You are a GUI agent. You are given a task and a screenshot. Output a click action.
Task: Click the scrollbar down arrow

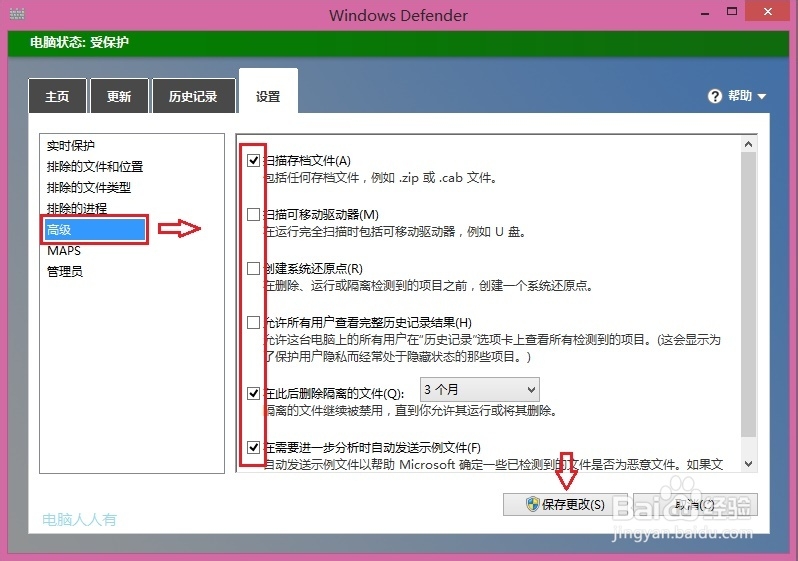748,464
